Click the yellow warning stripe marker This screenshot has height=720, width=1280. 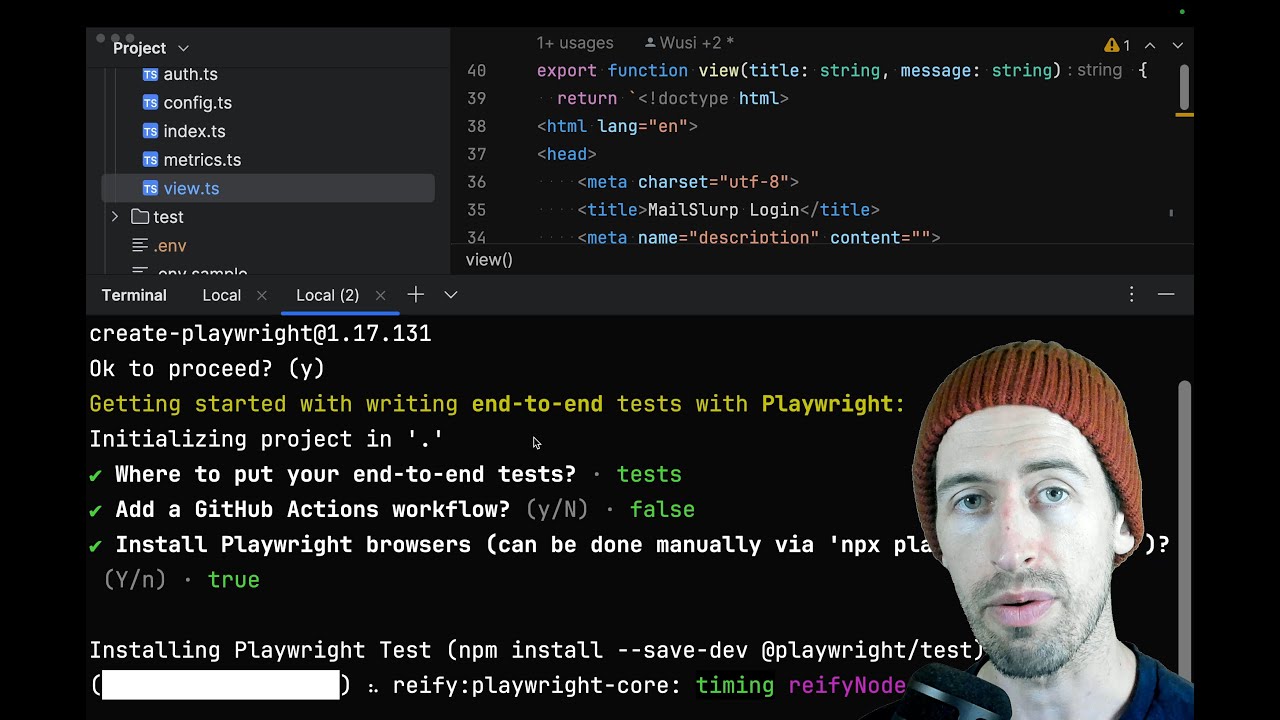pos(1184,115)
